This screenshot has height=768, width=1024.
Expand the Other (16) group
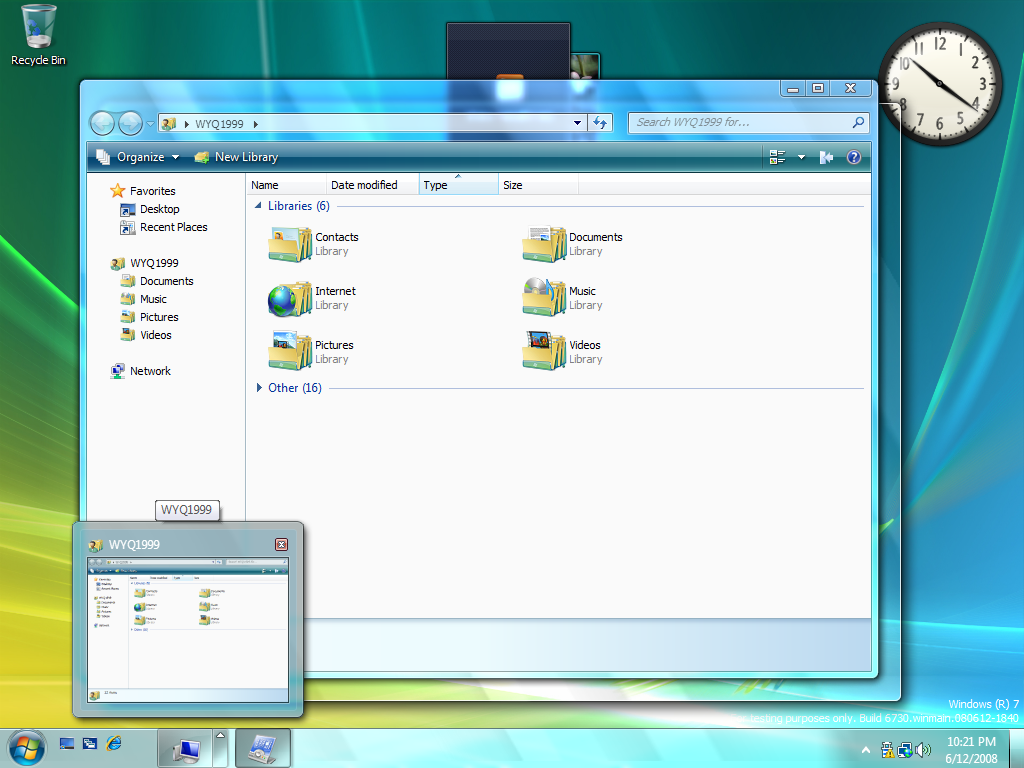point(258,388)
